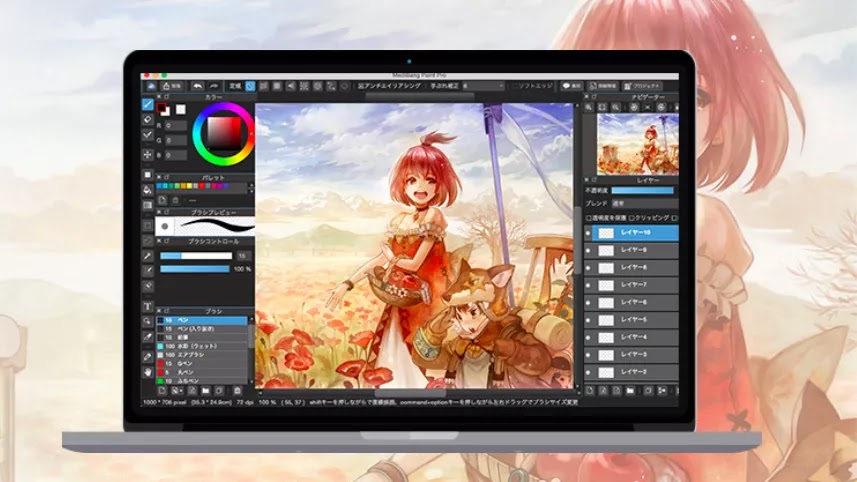Hide レイヤー2 using its visibility dot
Image resolution: width=857 pixels, height=482 pixels.
pyautogui.click(x=588, y=372)
